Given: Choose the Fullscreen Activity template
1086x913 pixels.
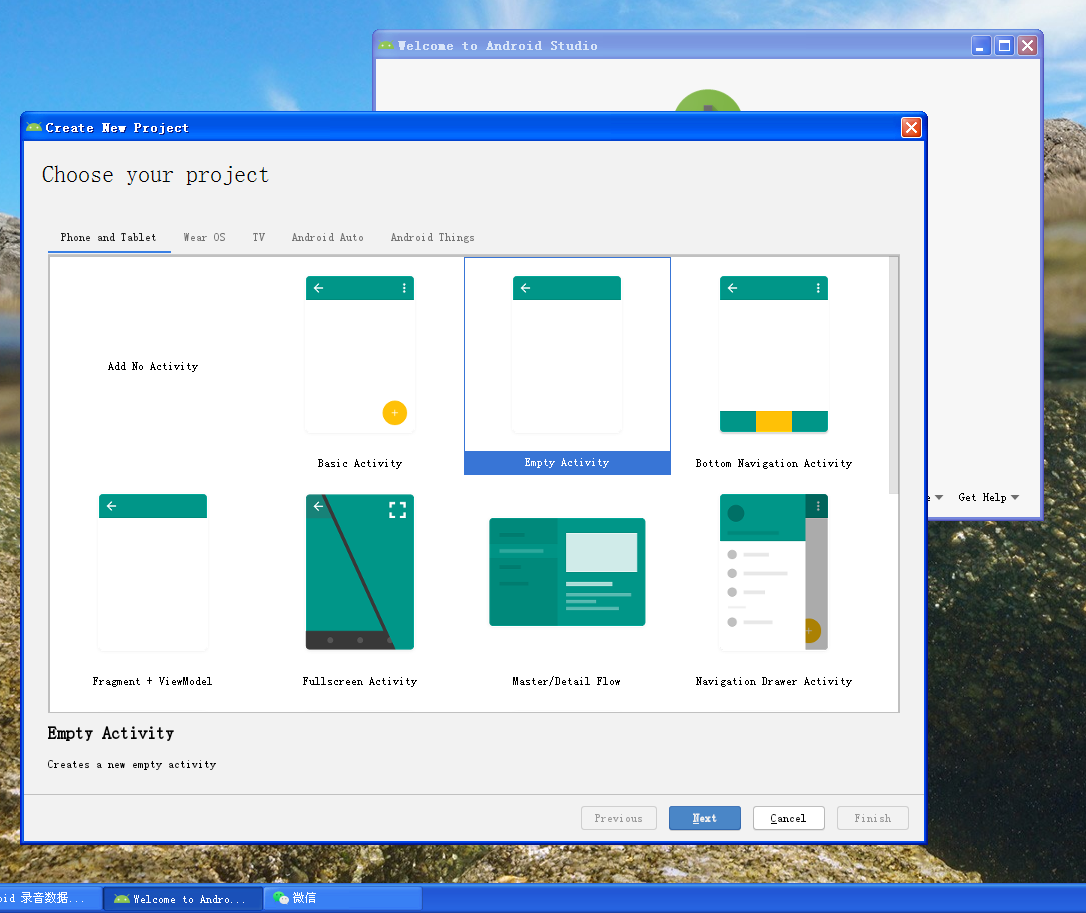Looking at the screenshot, I should (x=359, y=585).
